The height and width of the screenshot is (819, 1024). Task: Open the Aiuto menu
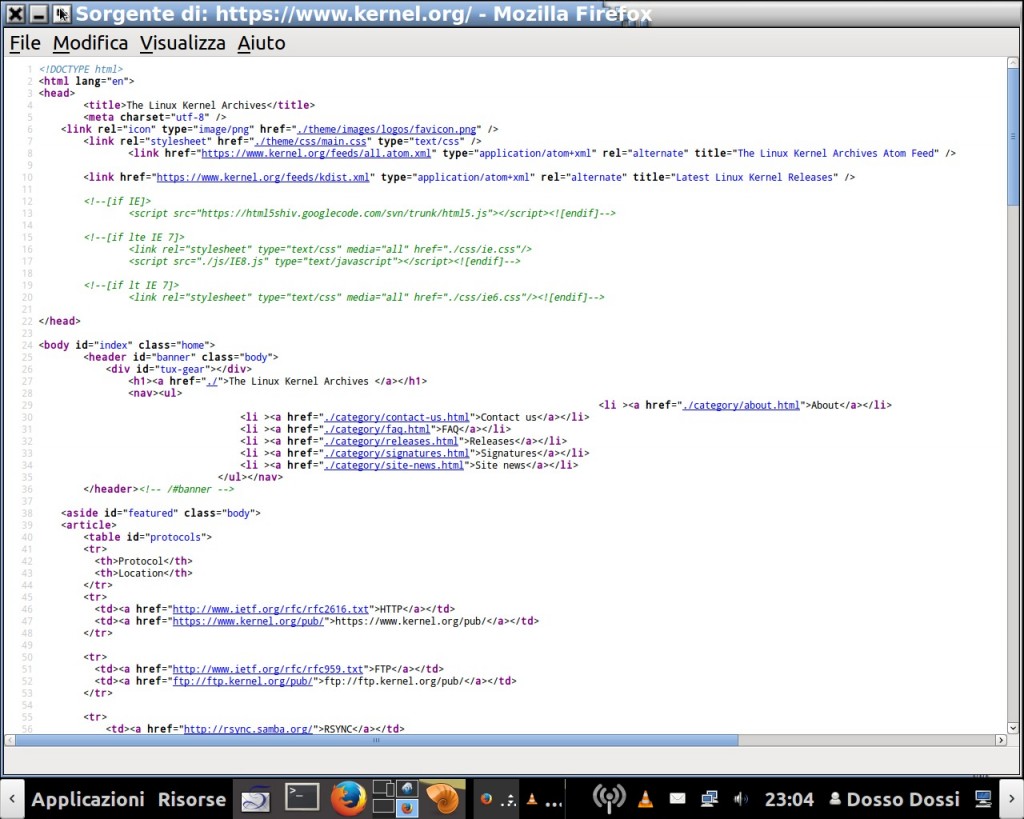coord(261,43)
